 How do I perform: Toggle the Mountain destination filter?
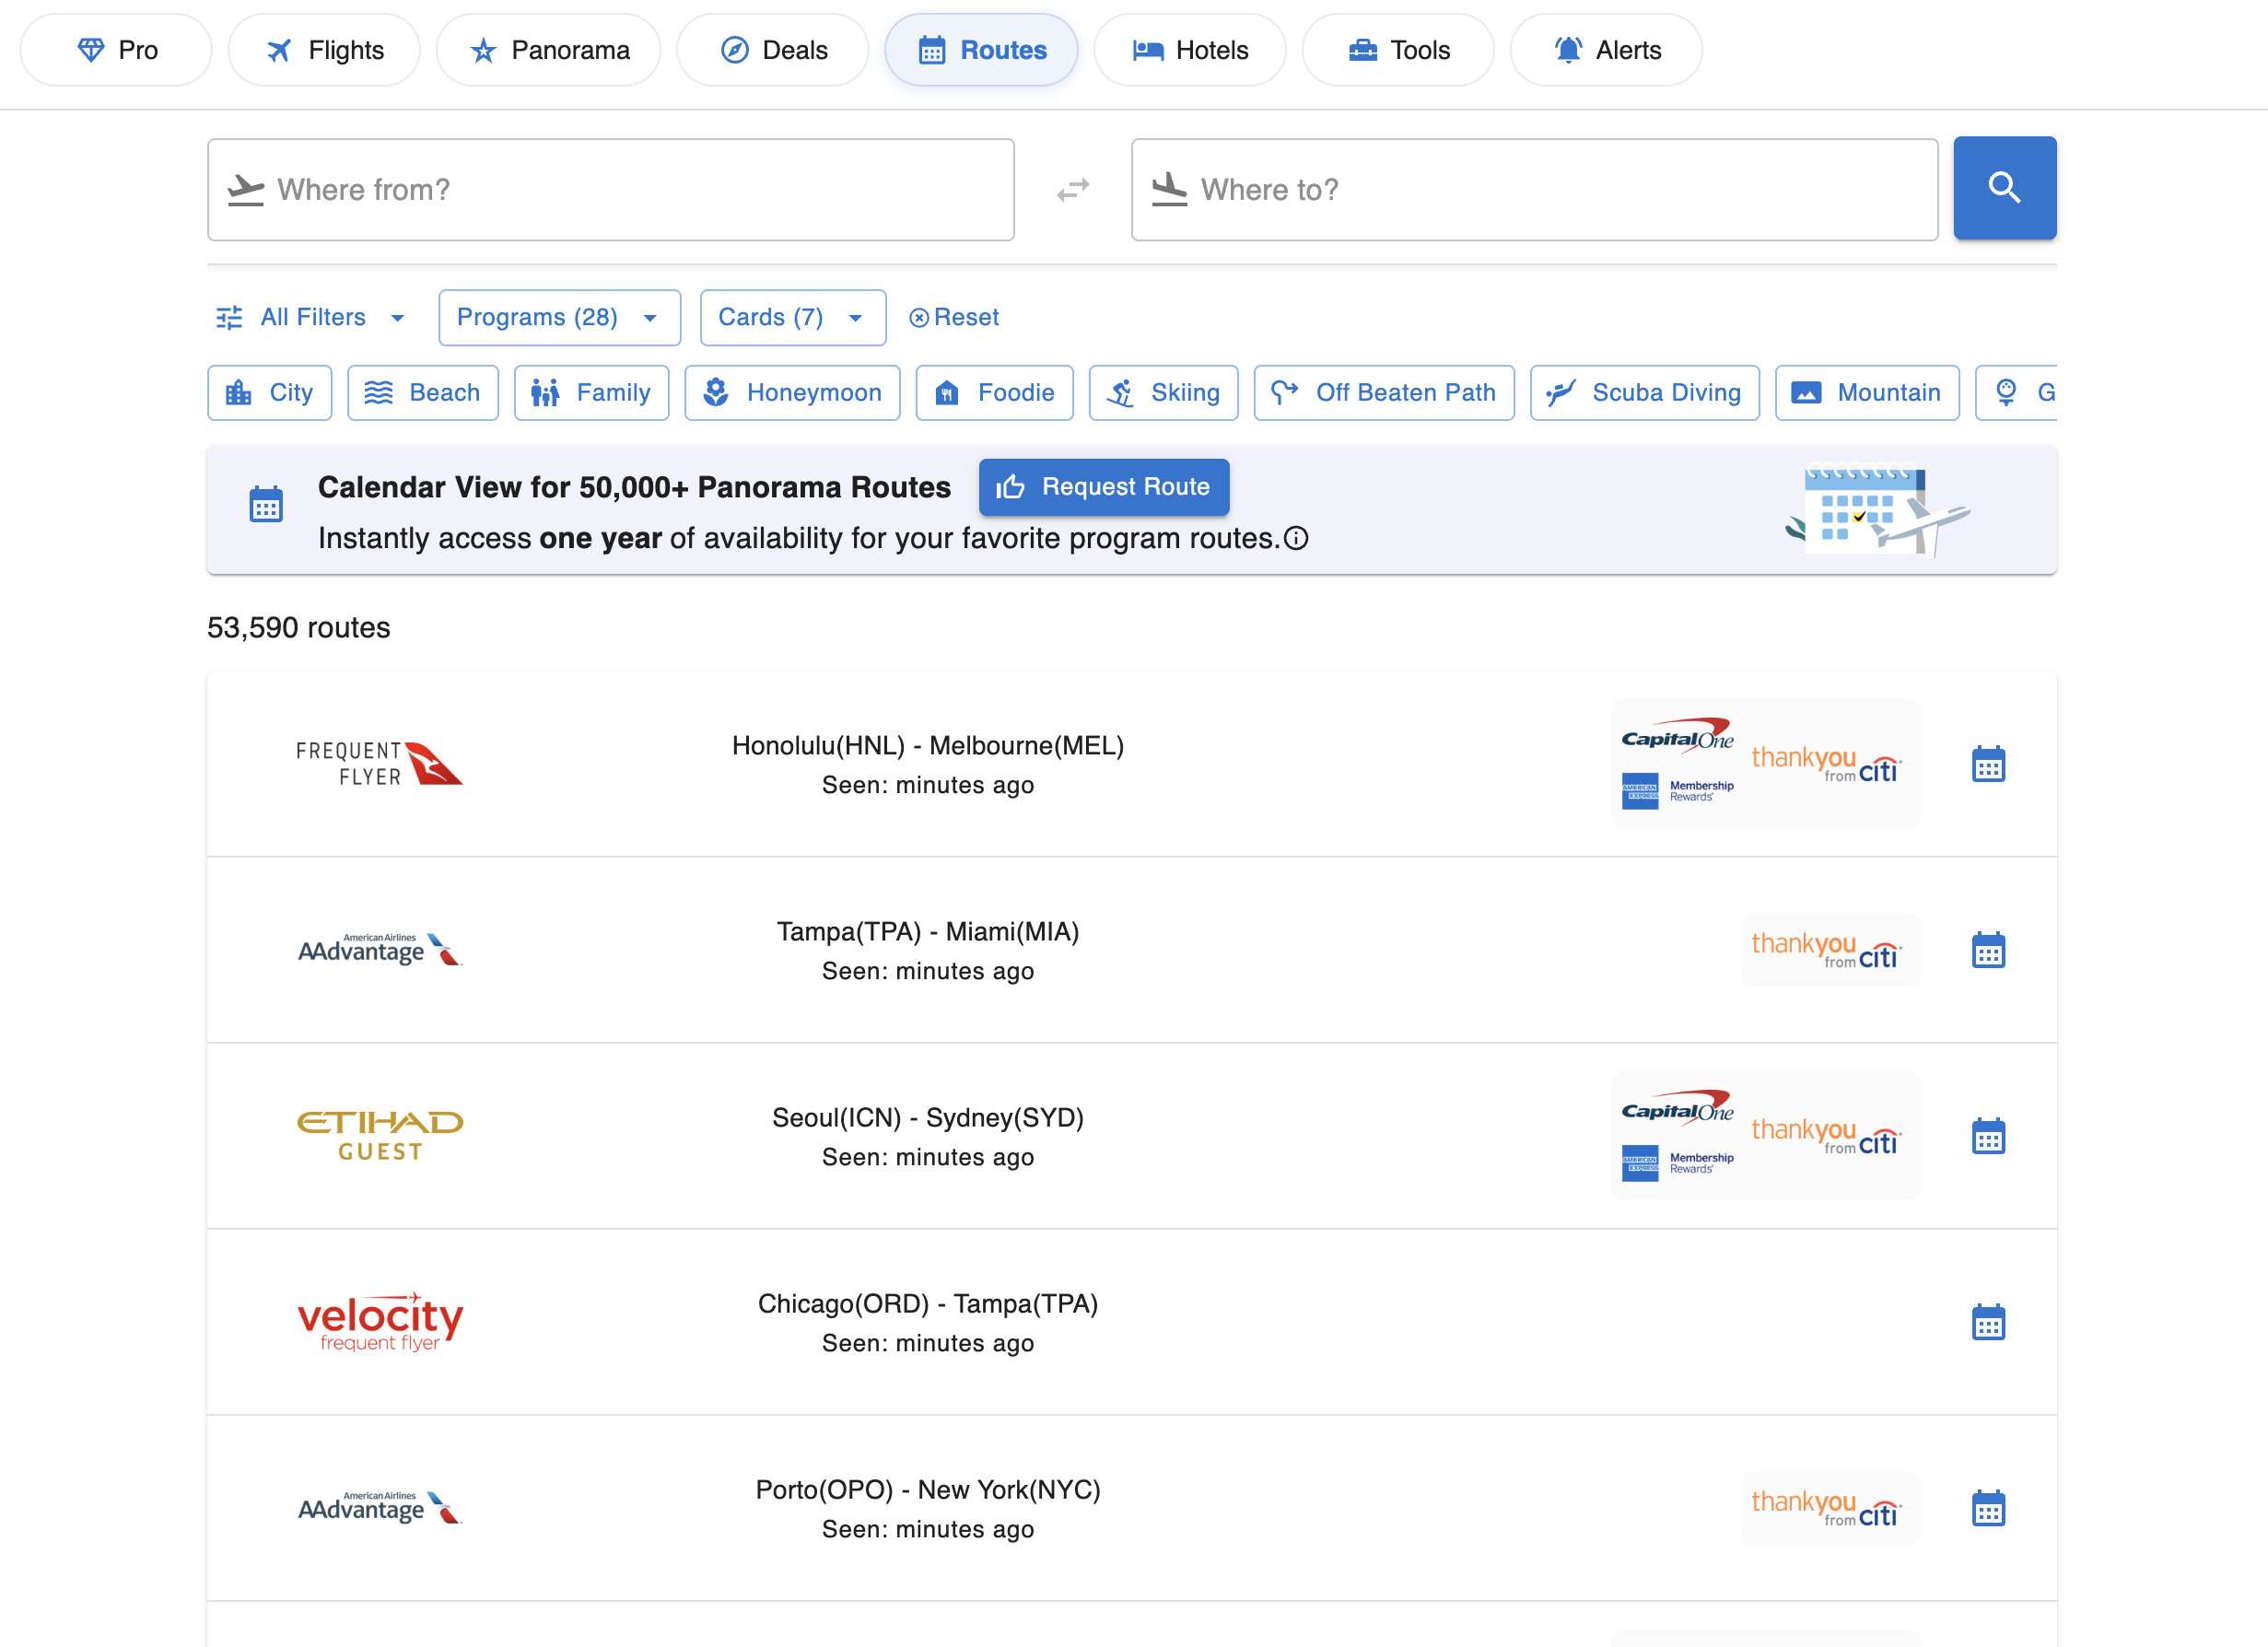(1867, 393)
